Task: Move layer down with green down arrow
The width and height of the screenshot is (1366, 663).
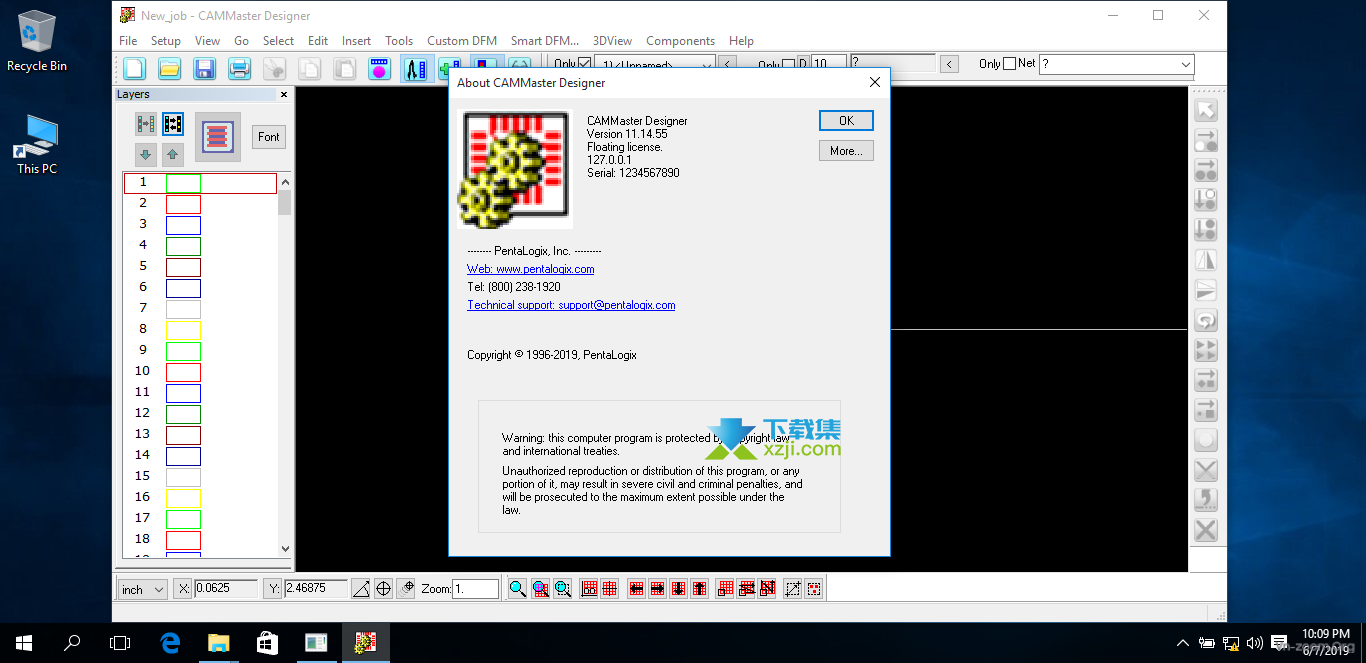Action: point(146,154)
